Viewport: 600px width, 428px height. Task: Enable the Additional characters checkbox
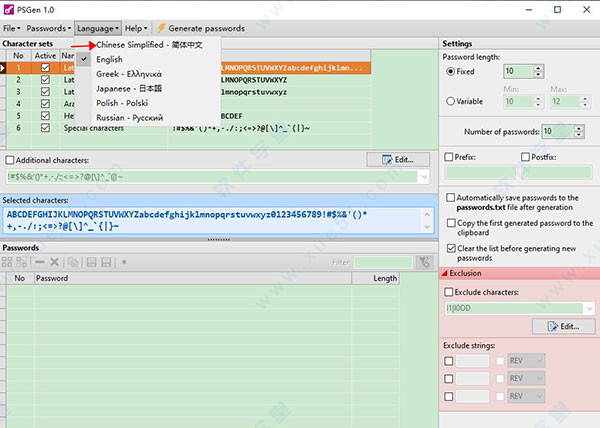point(11,160)
